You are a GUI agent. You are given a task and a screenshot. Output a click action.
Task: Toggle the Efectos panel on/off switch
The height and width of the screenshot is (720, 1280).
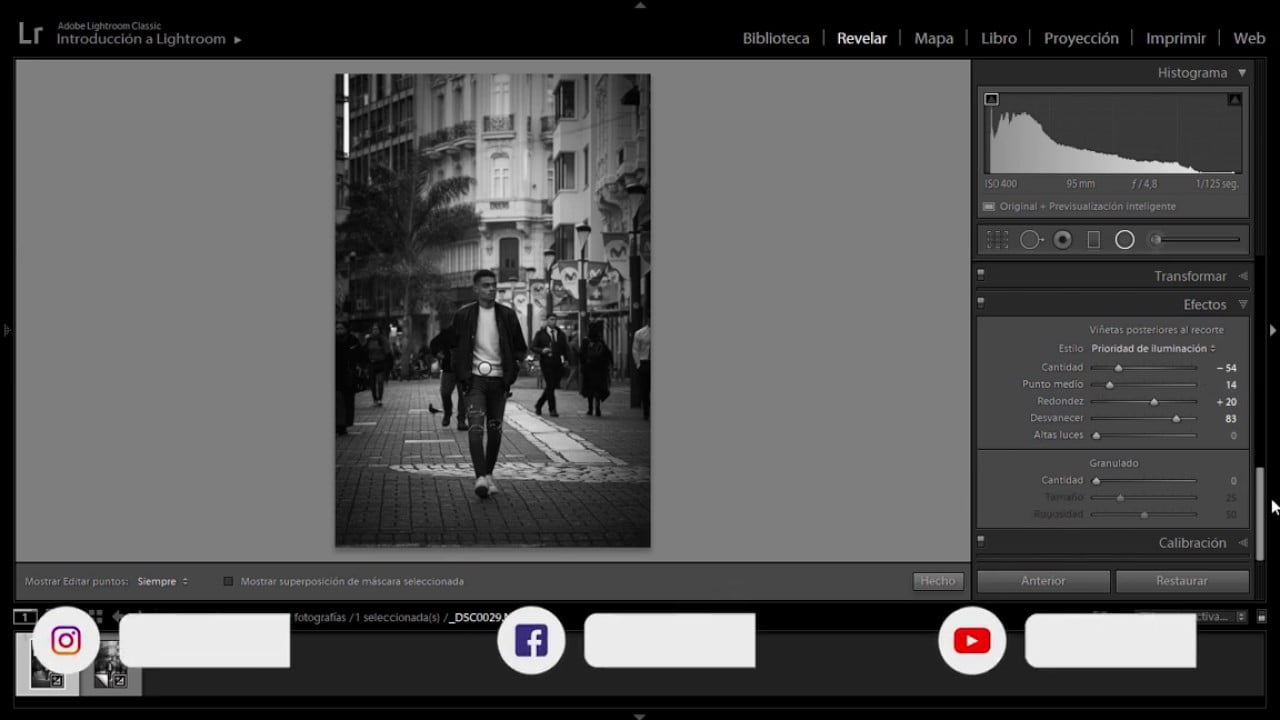981,304
